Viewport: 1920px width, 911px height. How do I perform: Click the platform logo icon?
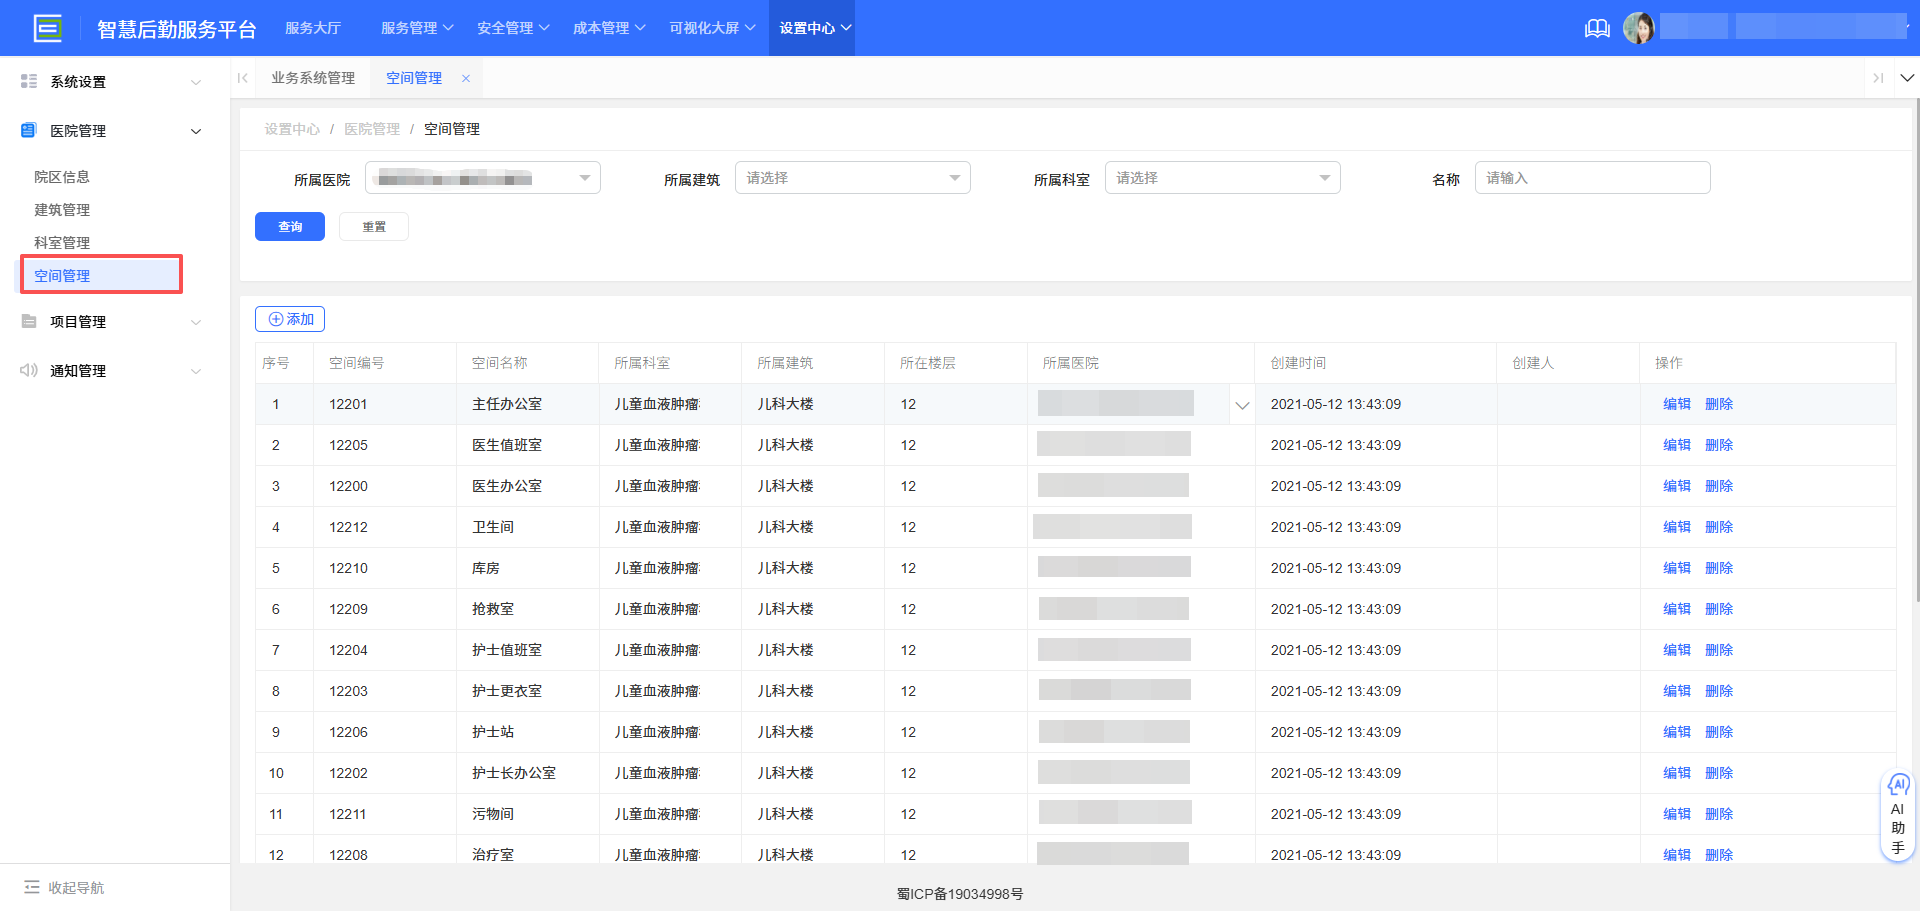[x=47, y=28]
